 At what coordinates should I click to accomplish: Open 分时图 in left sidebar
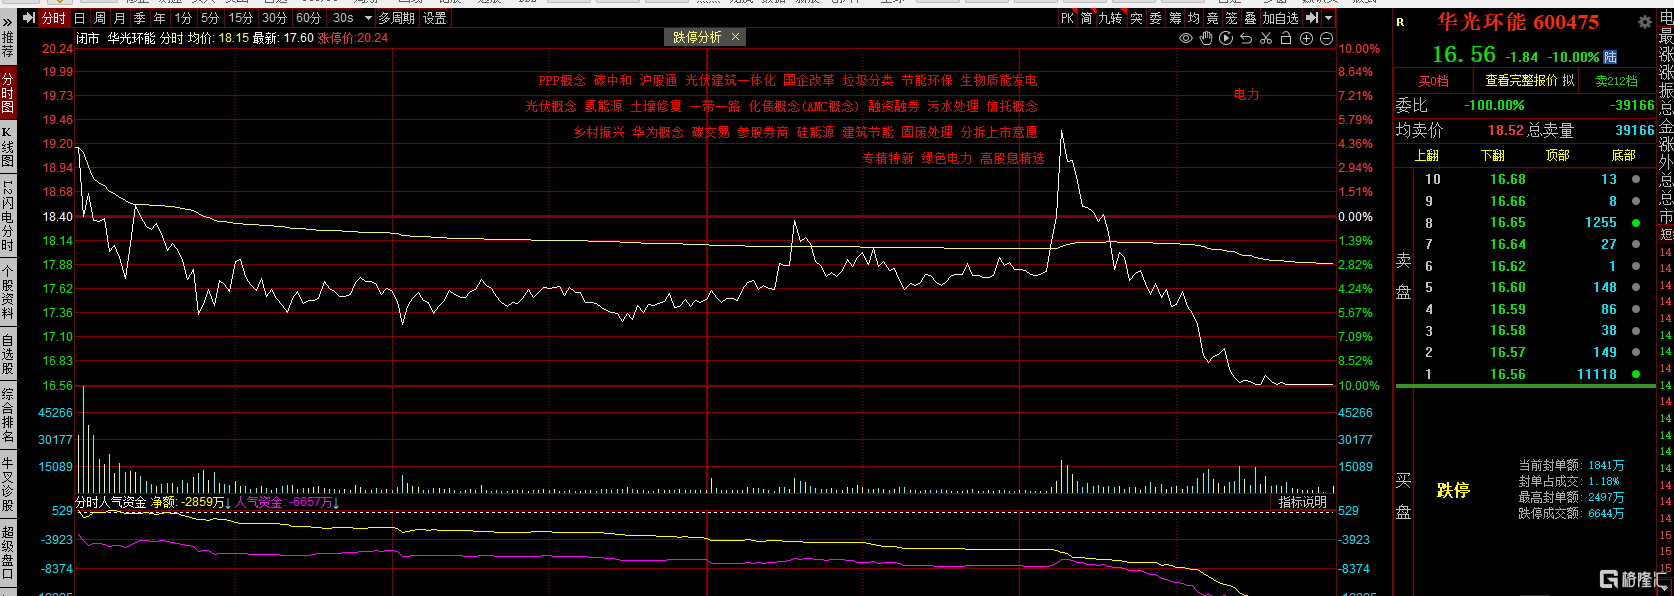(x=7, y=92)
